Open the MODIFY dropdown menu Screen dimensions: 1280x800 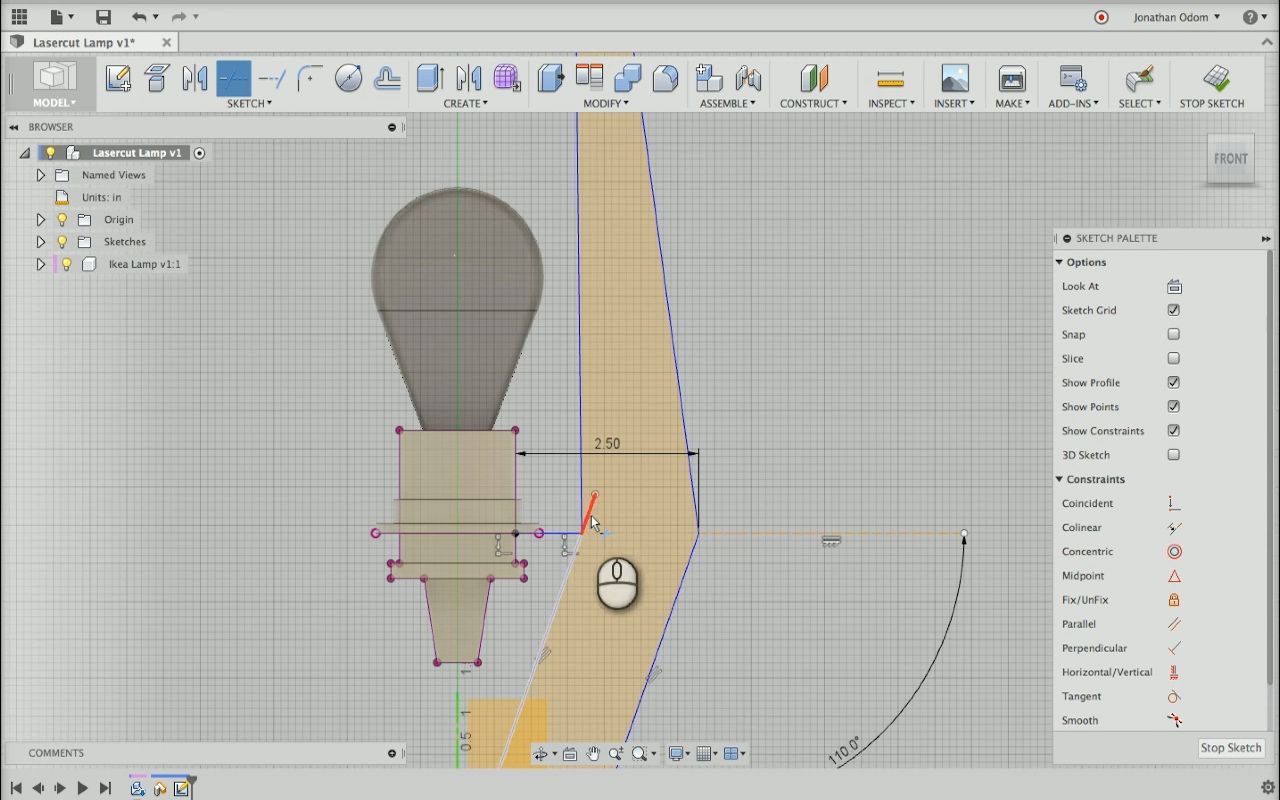coord(606,104)
